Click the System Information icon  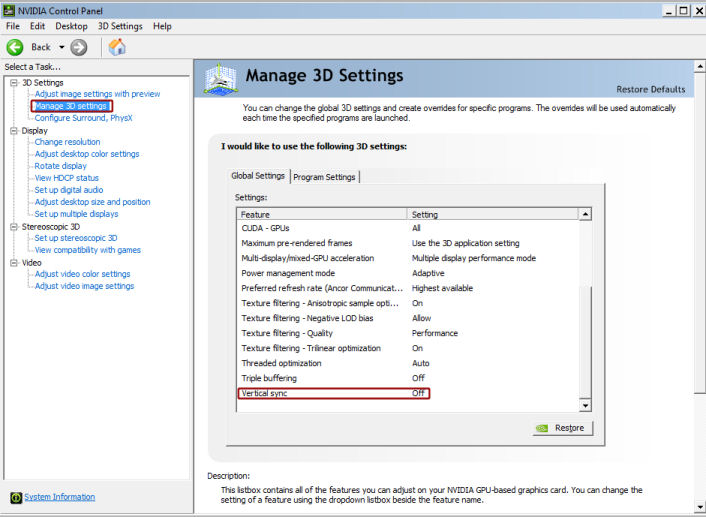point(16,497)
